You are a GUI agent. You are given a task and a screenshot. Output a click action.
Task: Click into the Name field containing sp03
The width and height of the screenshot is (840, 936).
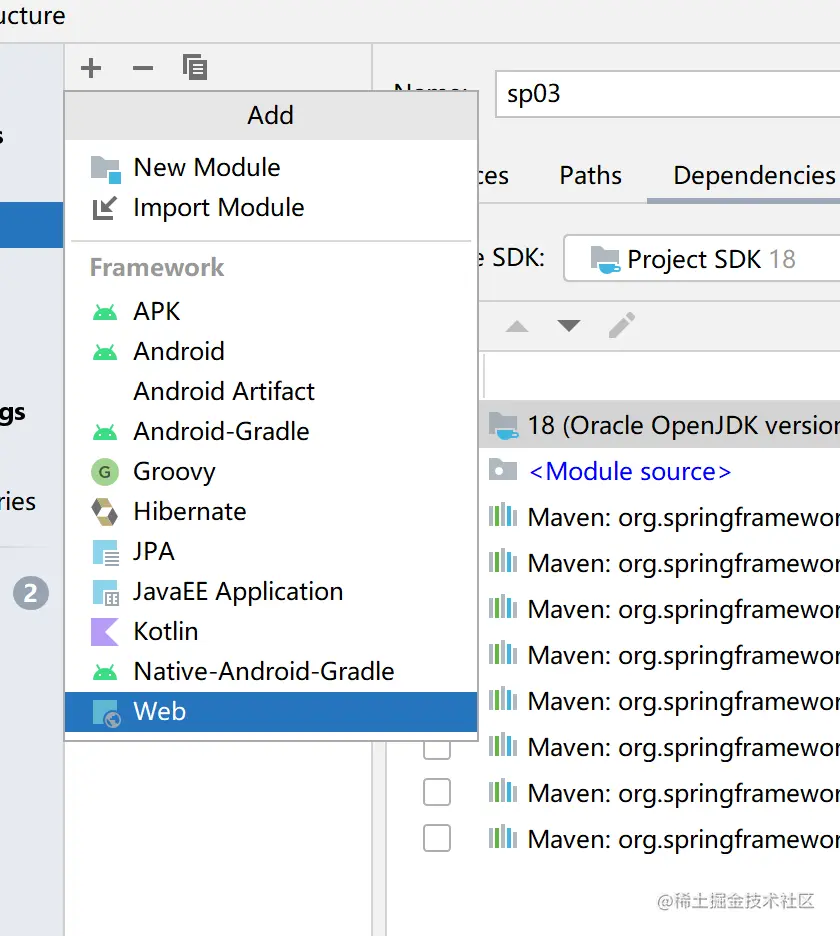[x=667, y=94]
